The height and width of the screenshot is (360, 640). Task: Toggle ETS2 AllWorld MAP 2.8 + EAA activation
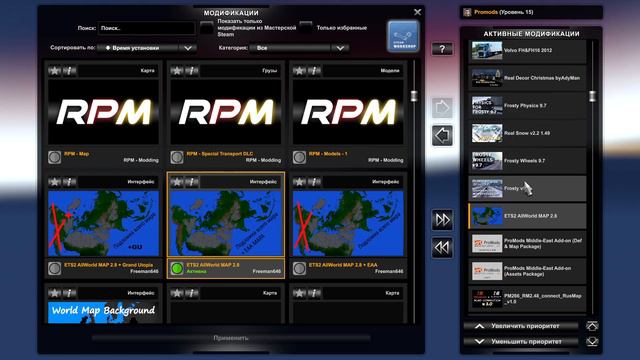pyautogui.click(x=299, y=268)
